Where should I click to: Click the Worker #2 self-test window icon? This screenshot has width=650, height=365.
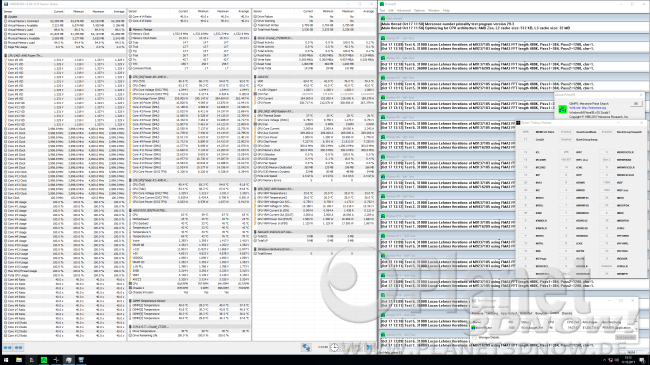tap(383, 58)
